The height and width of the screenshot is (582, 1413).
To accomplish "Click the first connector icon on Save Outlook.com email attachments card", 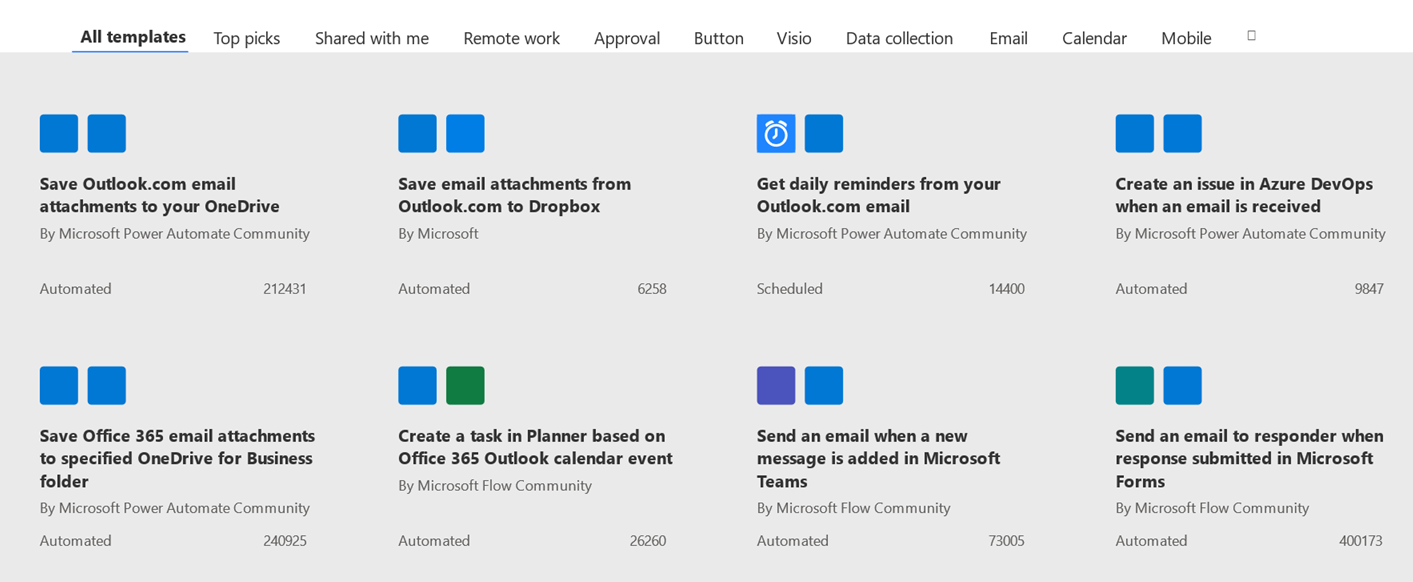I will pyautogui.click(x=58, y=133).
